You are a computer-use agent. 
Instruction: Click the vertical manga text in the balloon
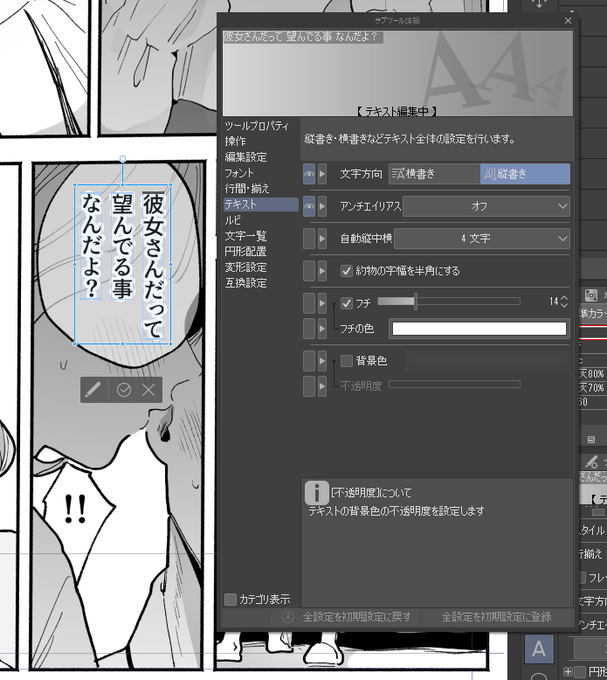pyautogui.click(x=123, y=265)
